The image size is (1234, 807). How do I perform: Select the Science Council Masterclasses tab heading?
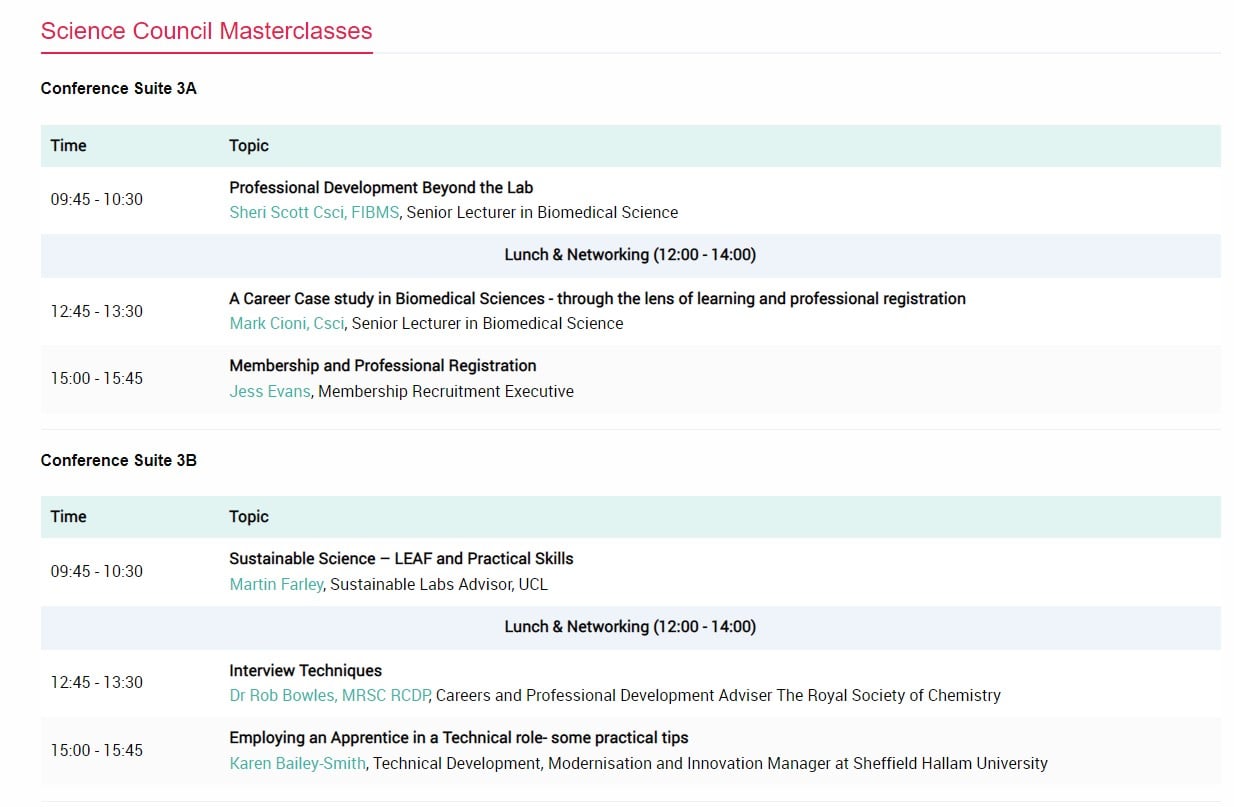click(x=206, y=31)
